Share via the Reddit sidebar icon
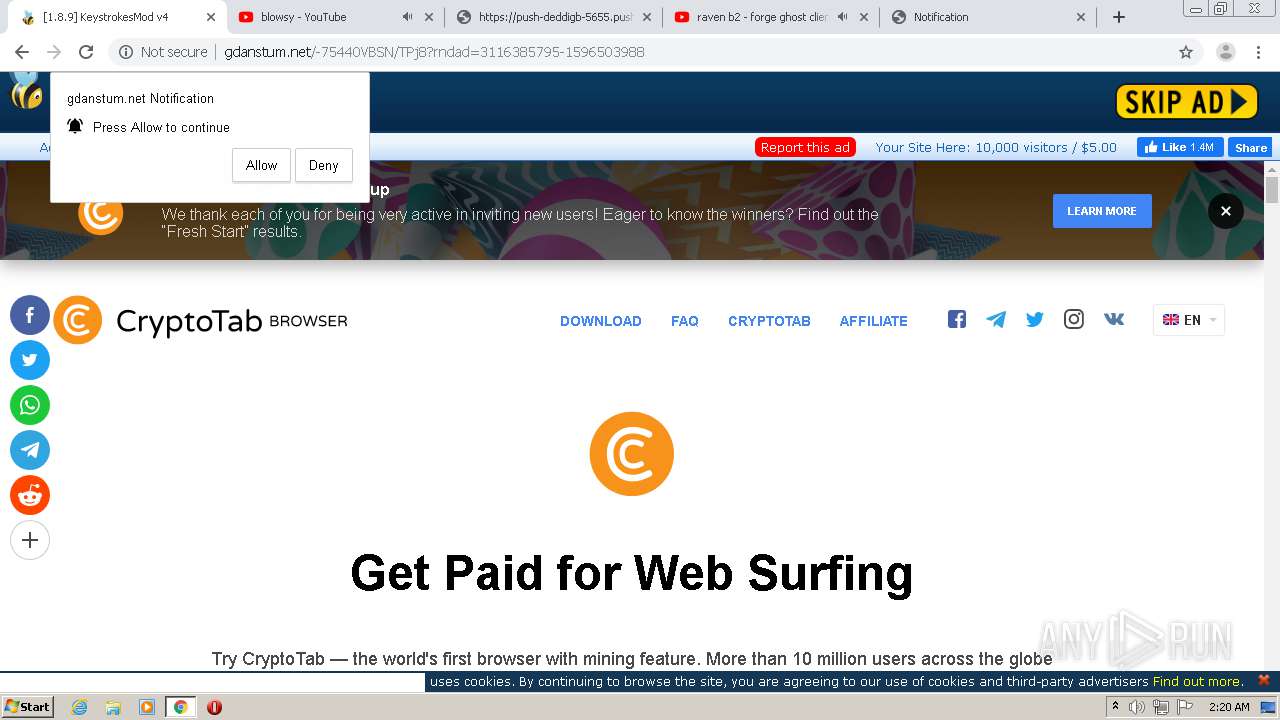1280x720 pixels. pos(30,495)
